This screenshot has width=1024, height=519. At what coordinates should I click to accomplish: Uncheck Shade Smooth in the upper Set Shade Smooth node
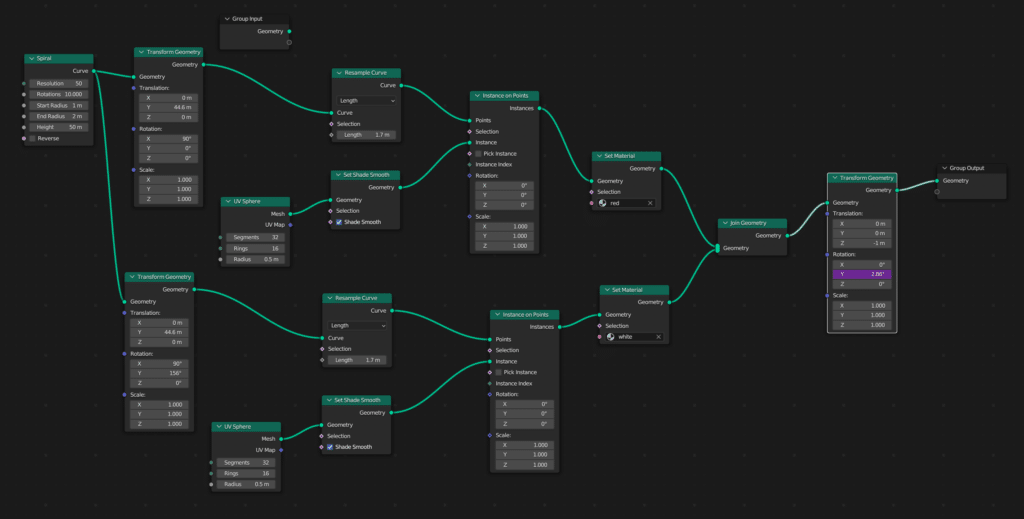[x=339, y=223]
